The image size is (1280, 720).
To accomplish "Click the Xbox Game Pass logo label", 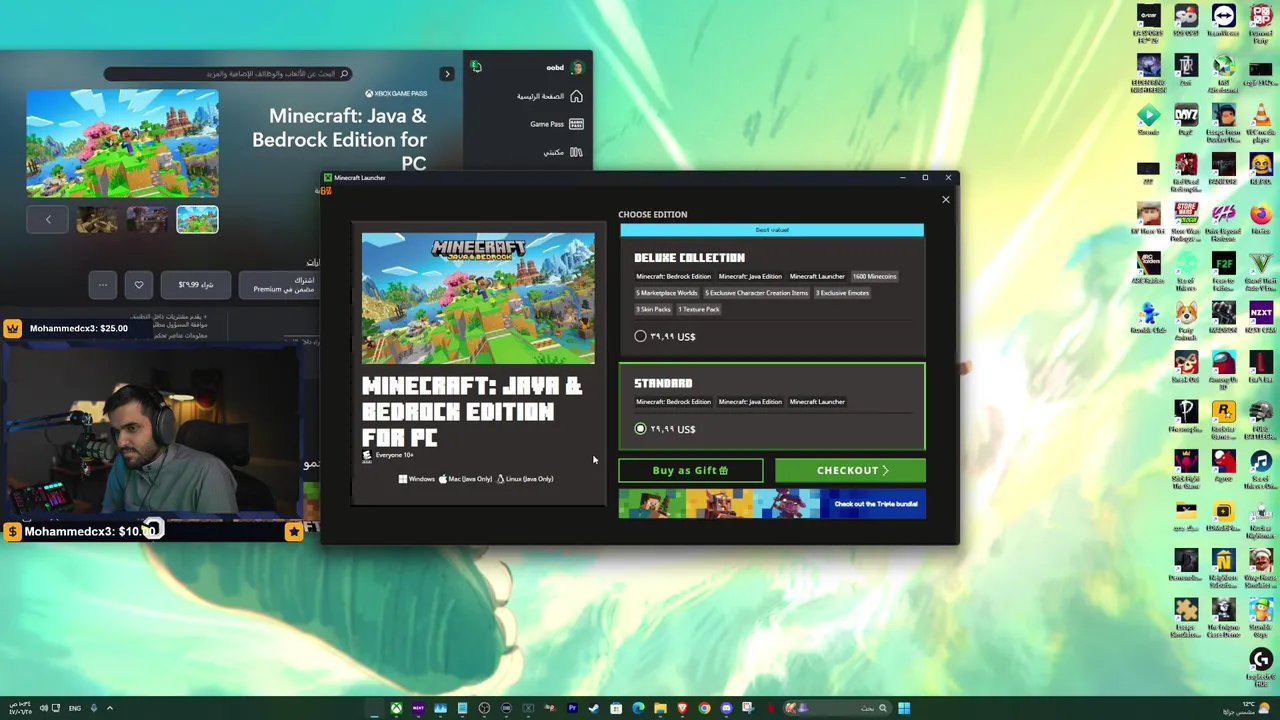I will (x=396, y=94).
